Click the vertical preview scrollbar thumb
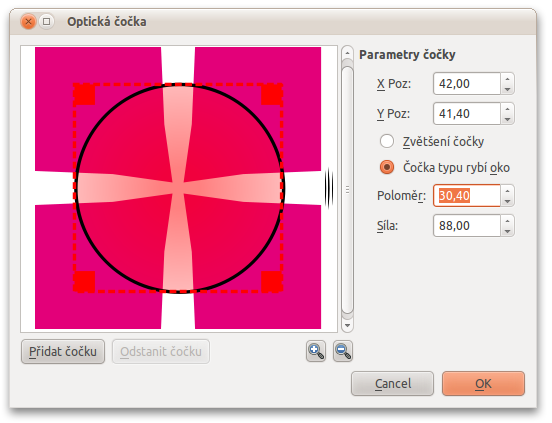The width and height of the screenshot is (552, 423). coord(347,189)
